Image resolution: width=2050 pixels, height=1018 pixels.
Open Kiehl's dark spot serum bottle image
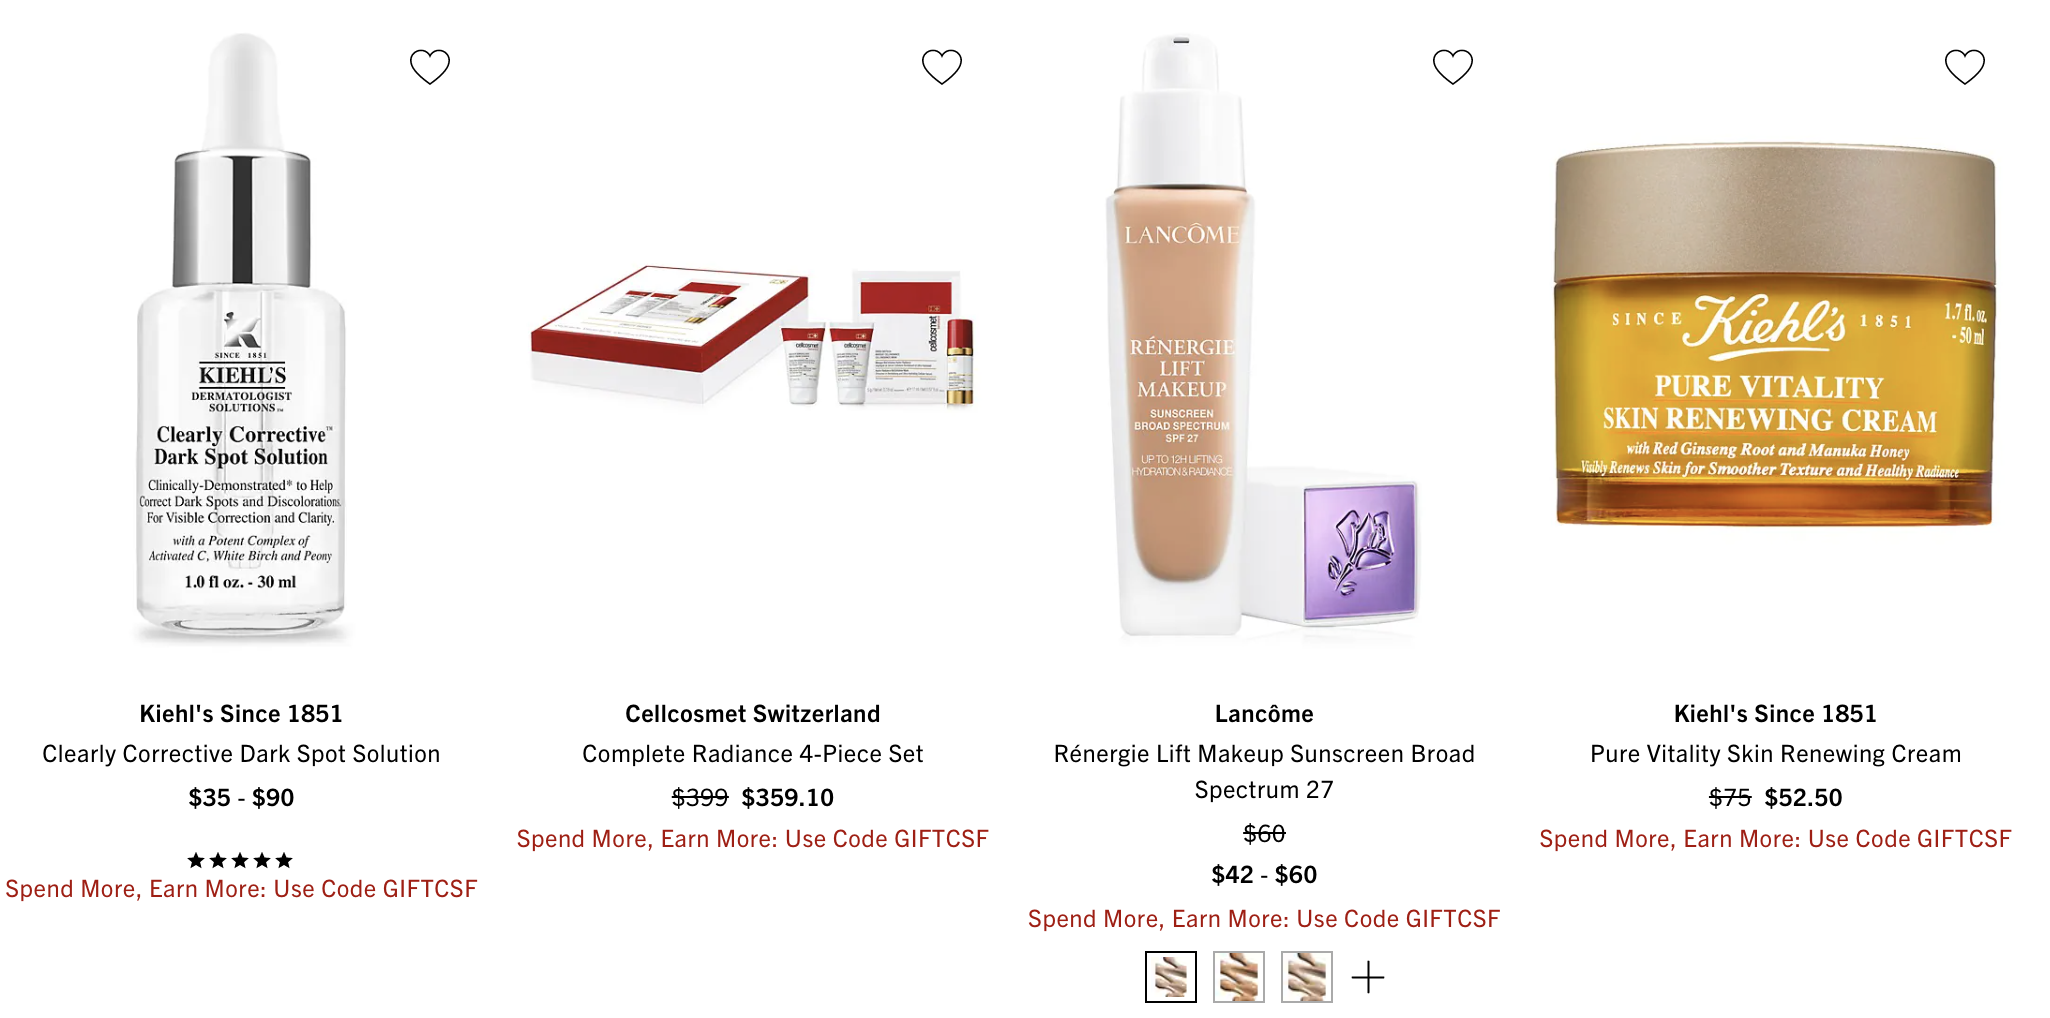pos(241,338)
